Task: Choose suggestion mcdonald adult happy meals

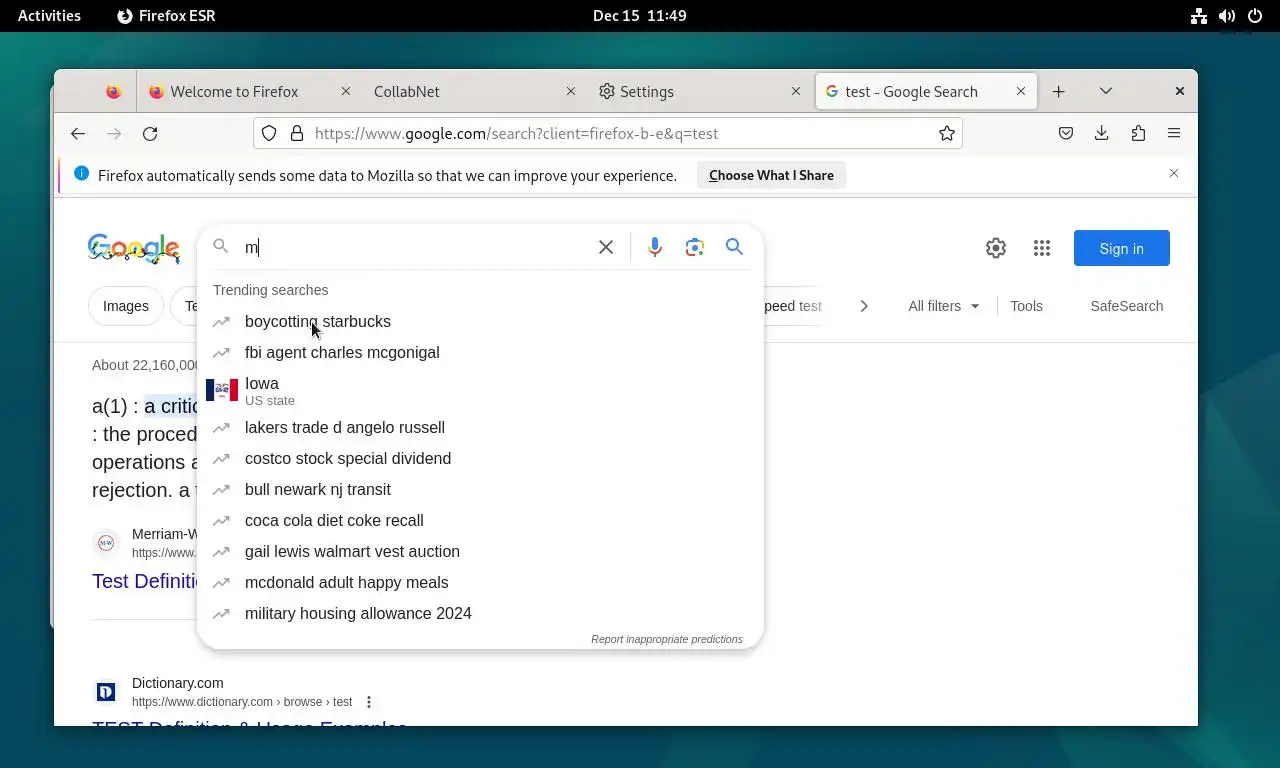Action: (480, 582)
